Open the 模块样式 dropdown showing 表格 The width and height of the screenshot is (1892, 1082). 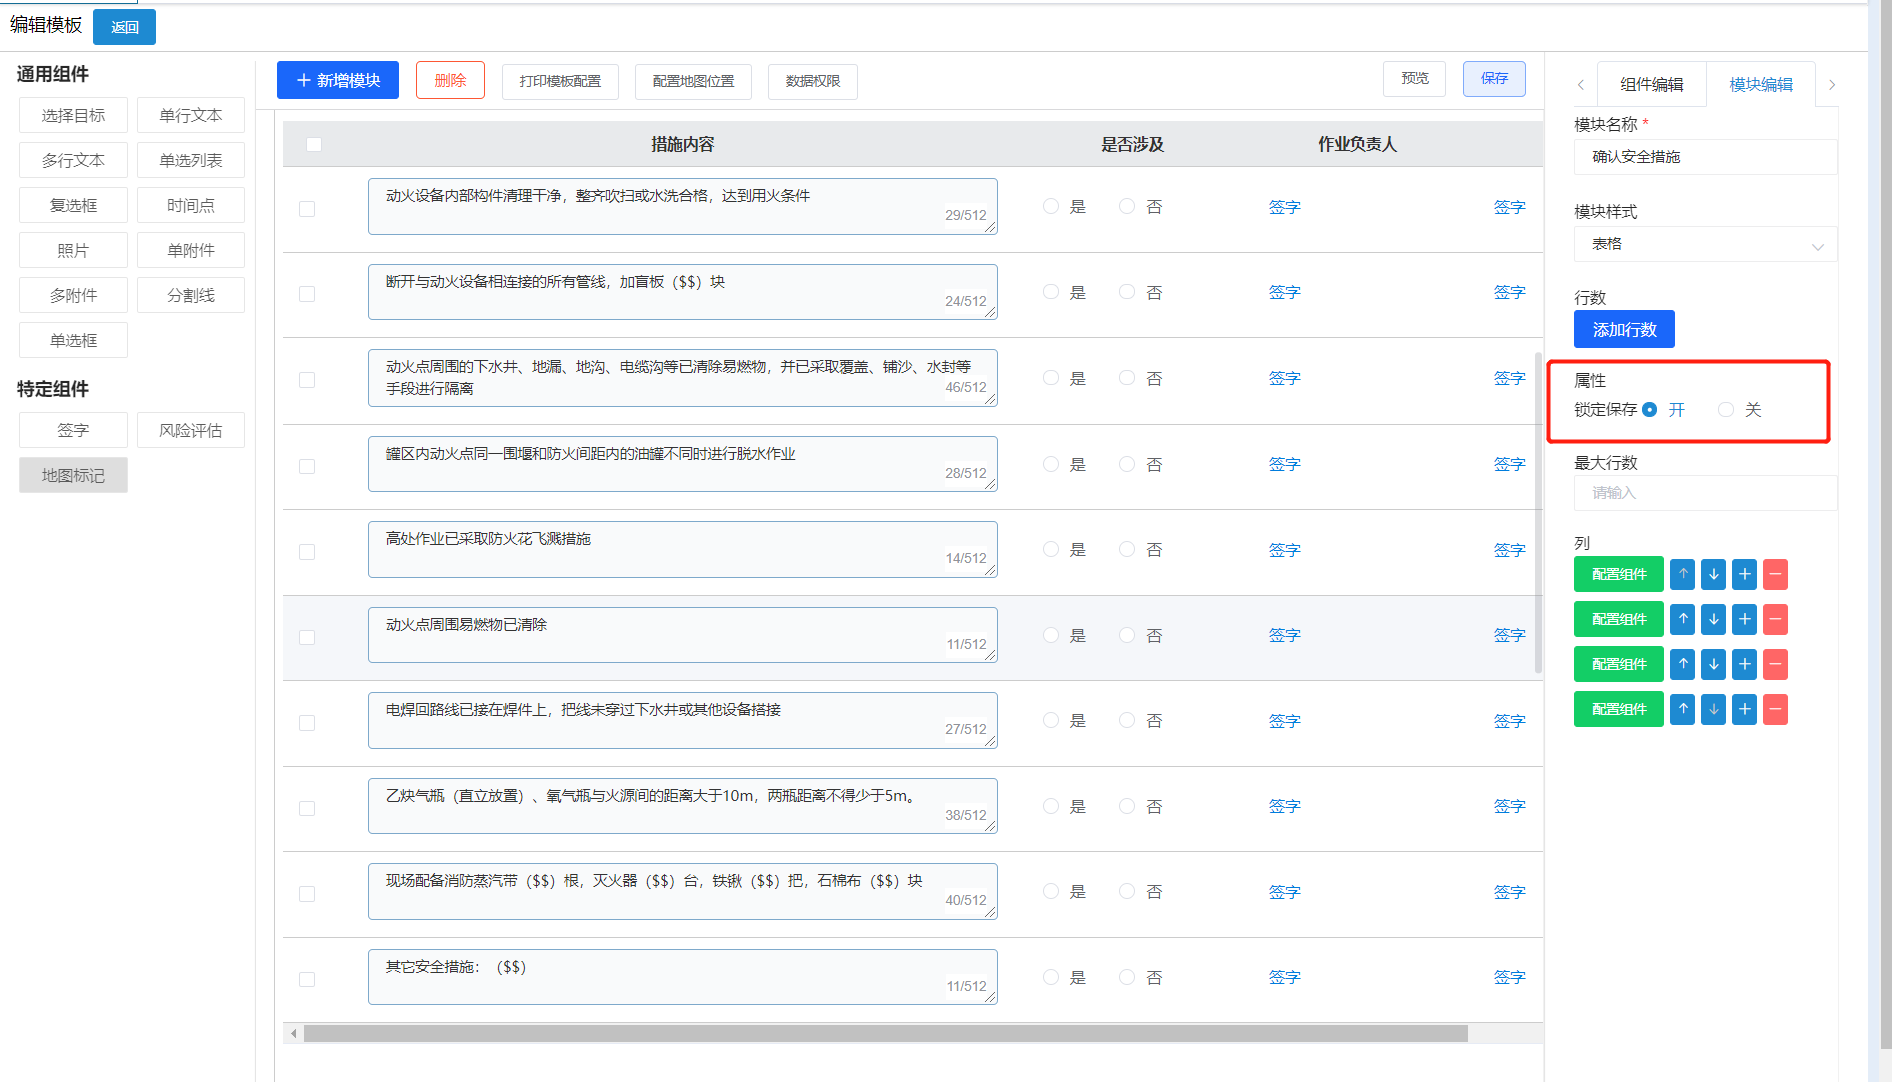tap(1706, 244)
